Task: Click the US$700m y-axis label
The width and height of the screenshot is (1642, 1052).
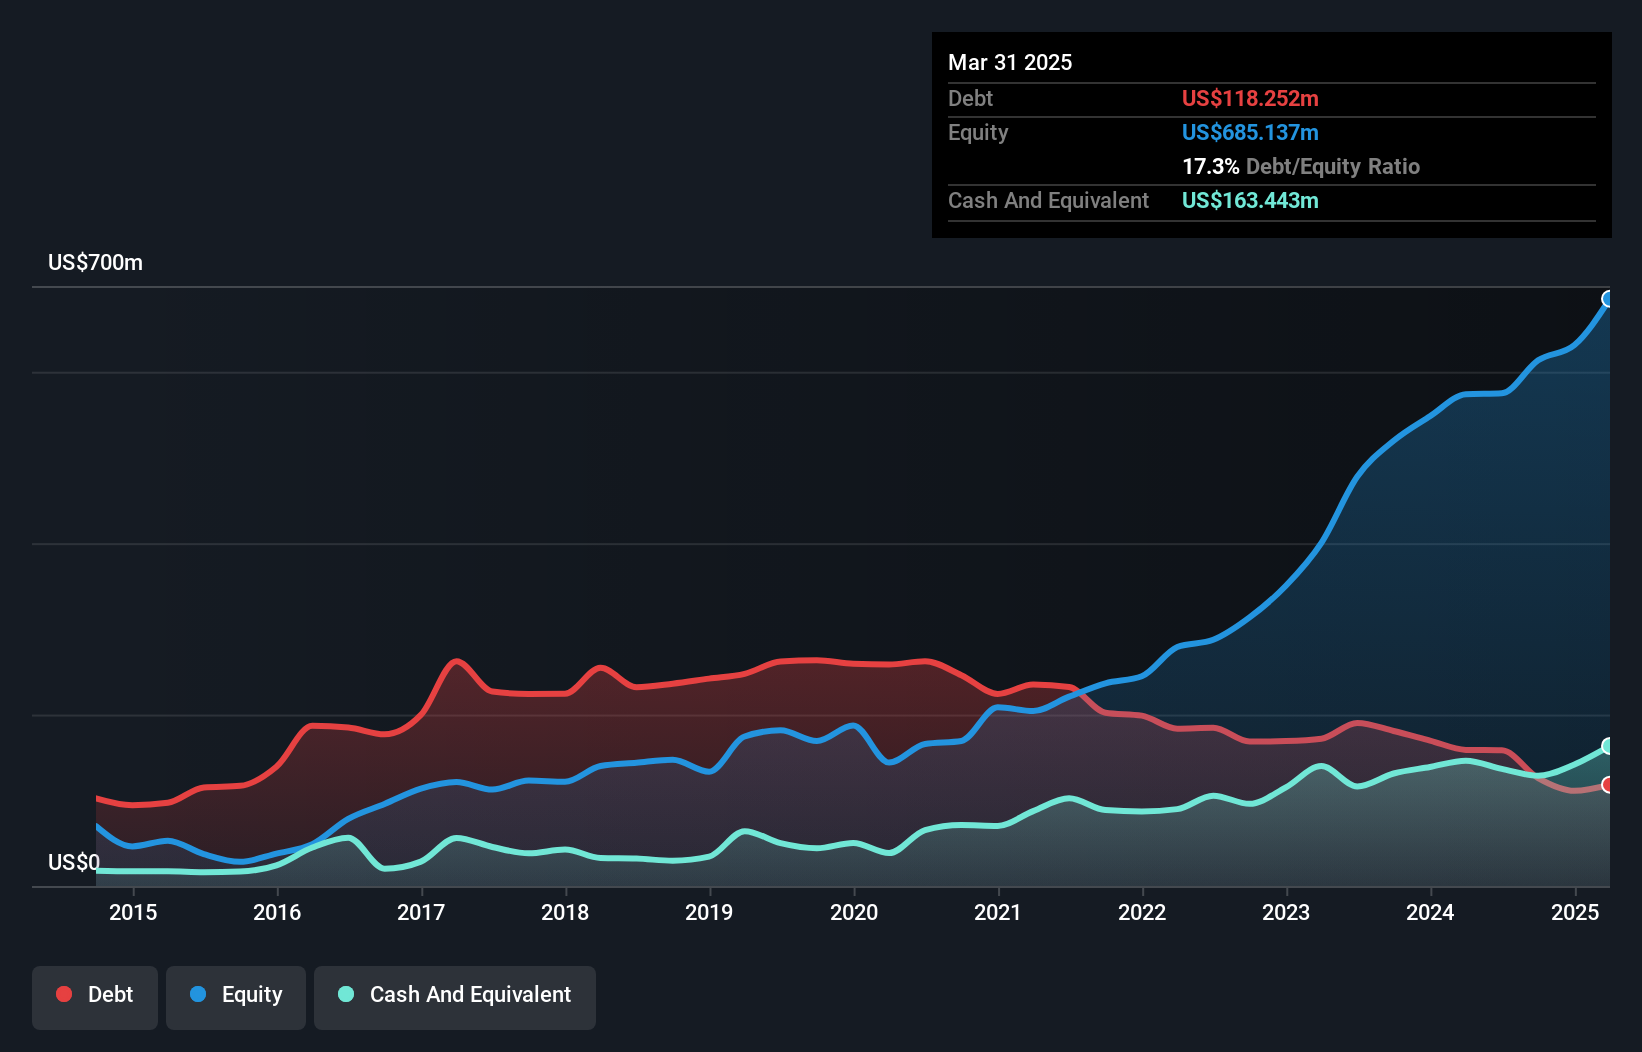Action: [95, 263]
